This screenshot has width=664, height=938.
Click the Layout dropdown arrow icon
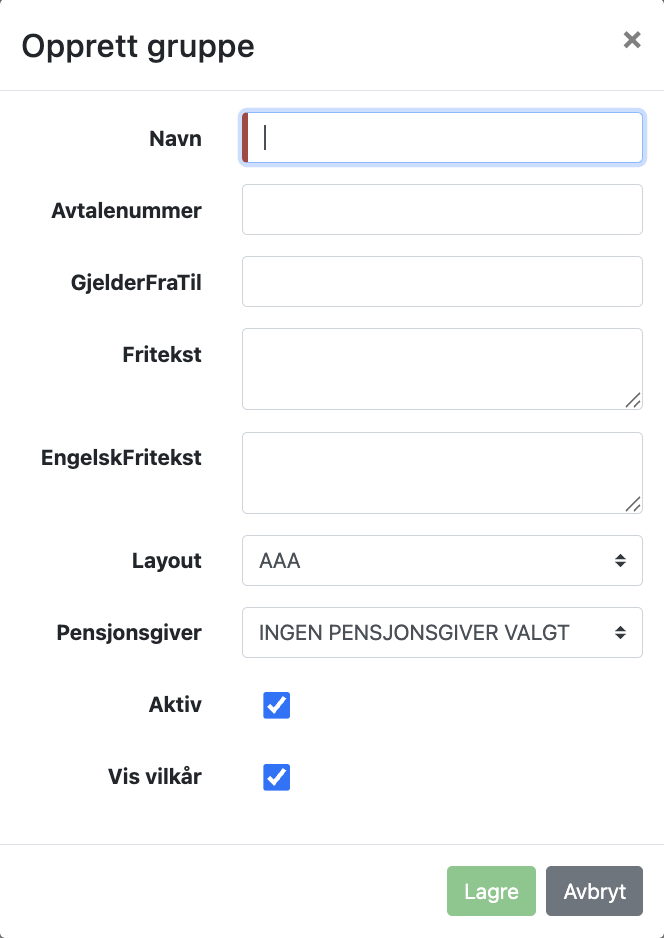(621, 561)
